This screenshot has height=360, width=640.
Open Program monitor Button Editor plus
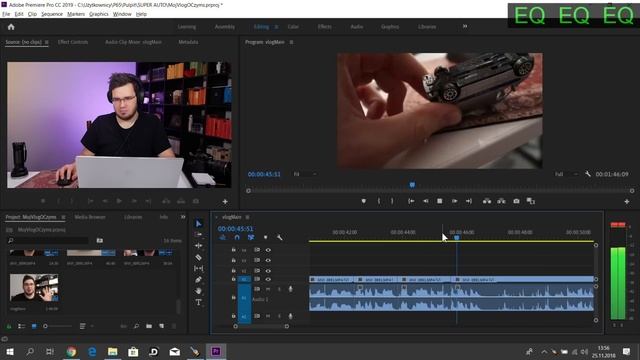coord(627,202)
